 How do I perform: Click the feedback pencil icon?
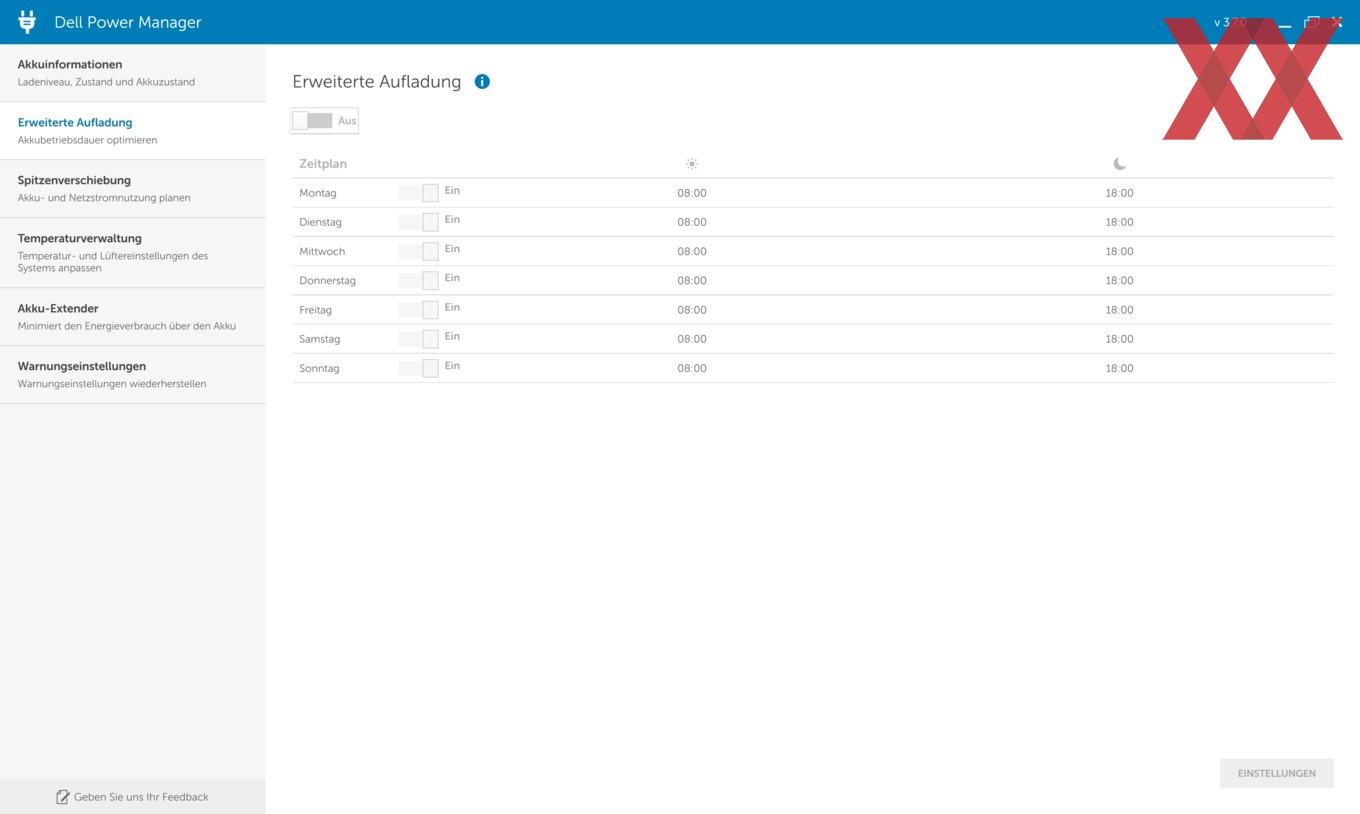tap(62, 797)
